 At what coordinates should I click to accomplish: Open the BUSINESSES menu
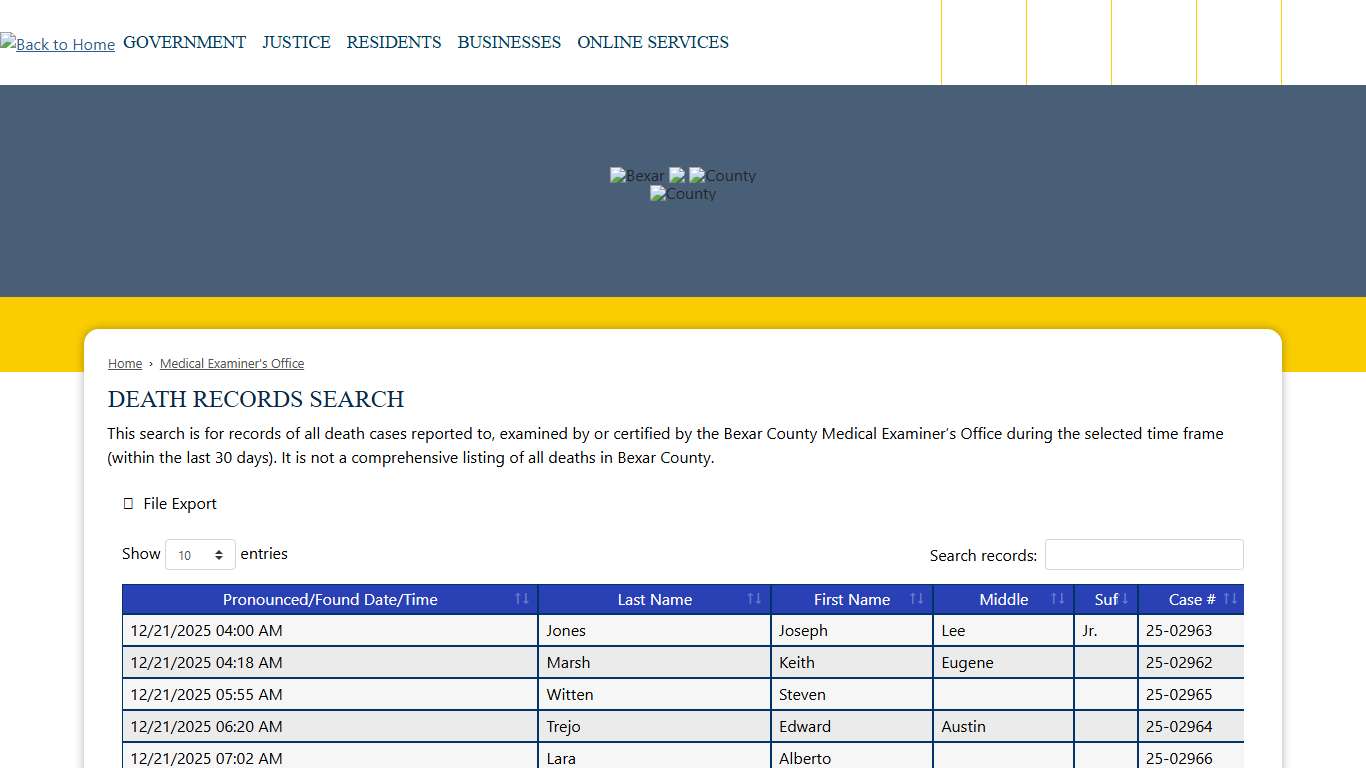(509, 42)
